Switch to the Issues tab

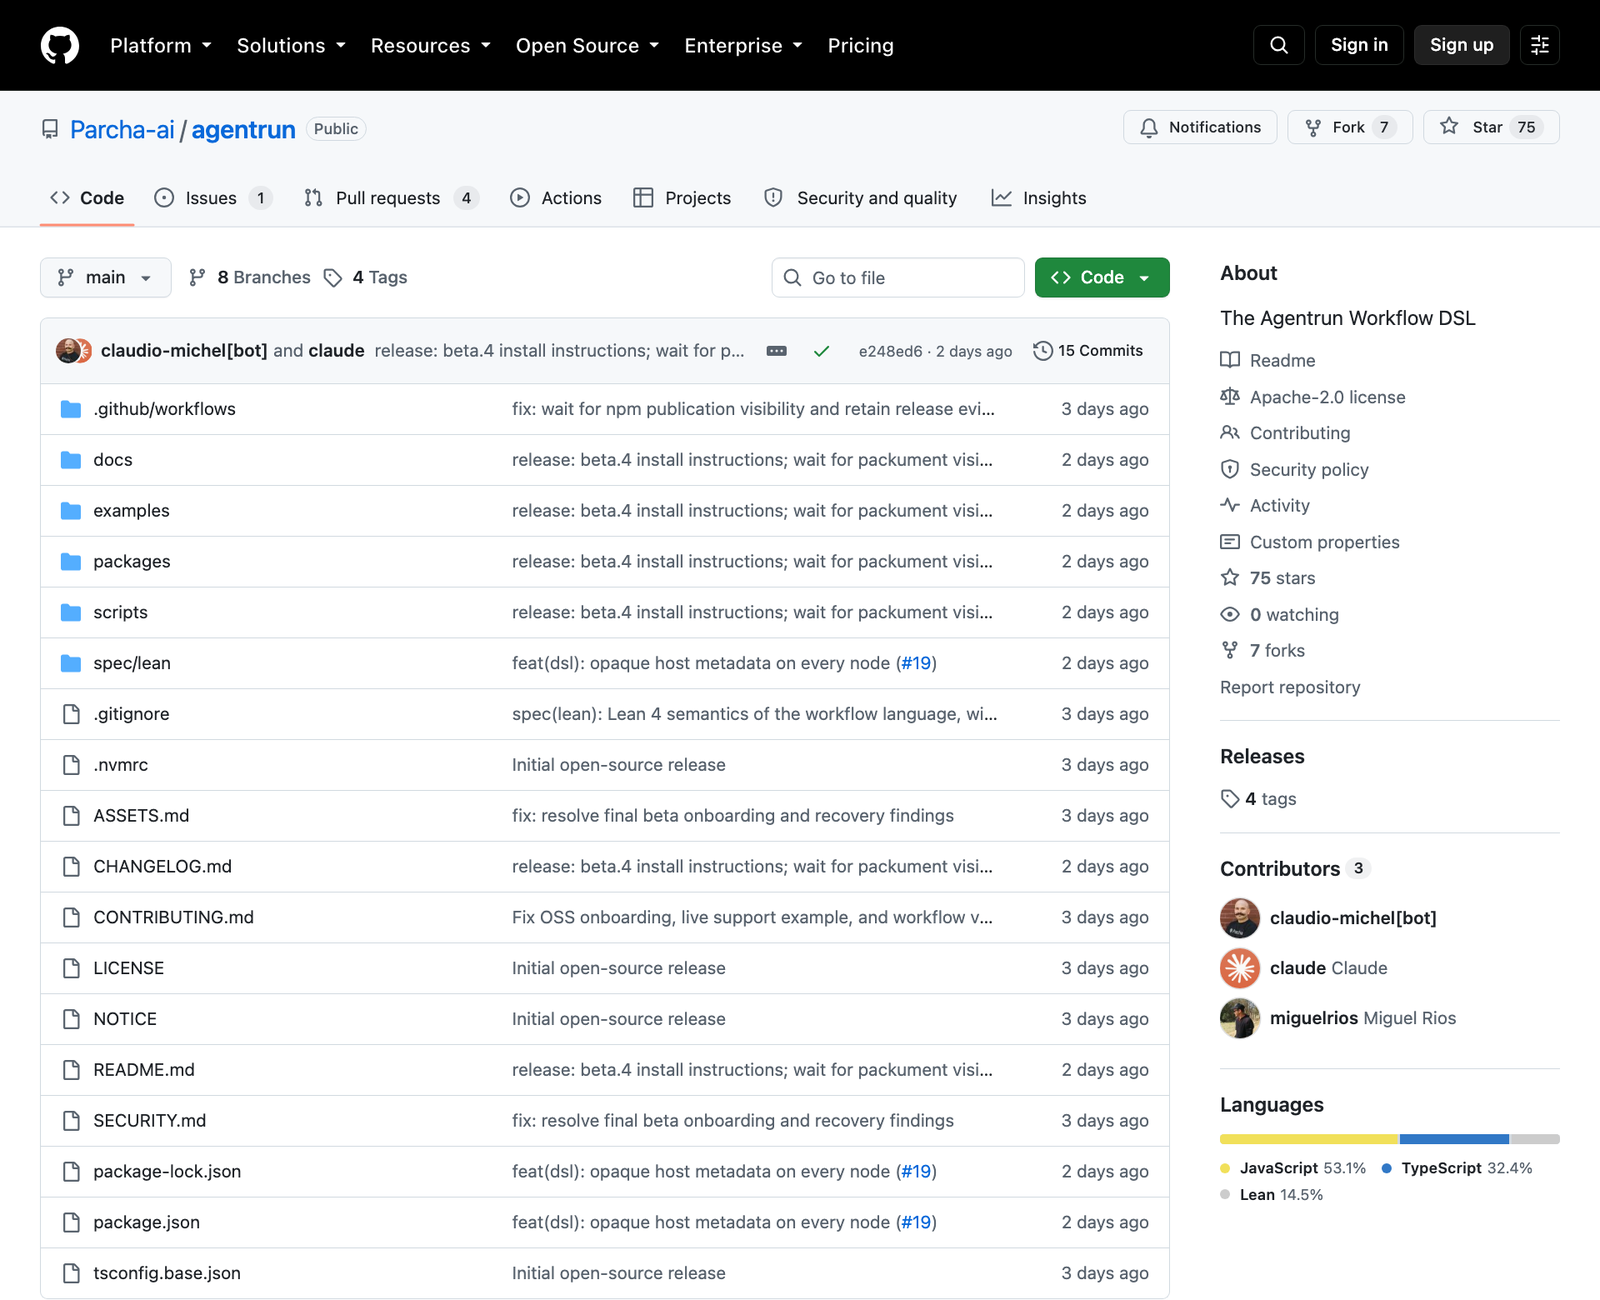[212, 198]
